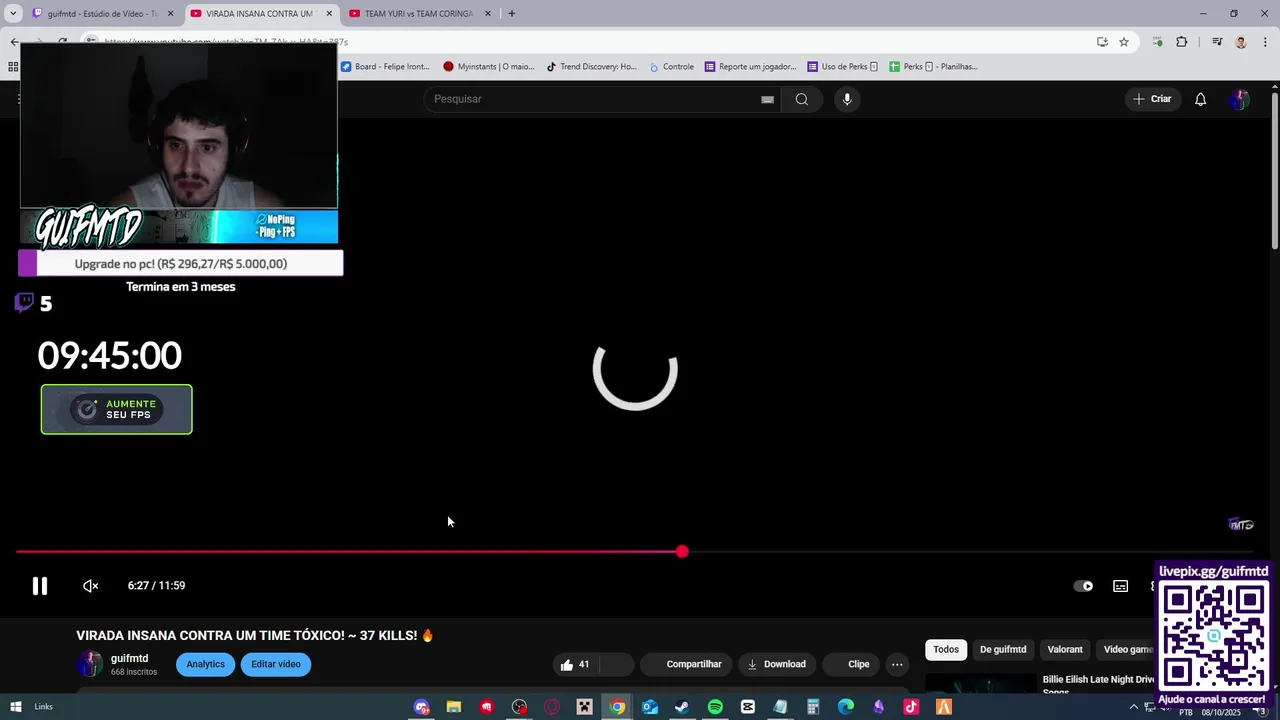Open Discord from taskbar
Viewport: 1280px width, 720px height.
421,707
